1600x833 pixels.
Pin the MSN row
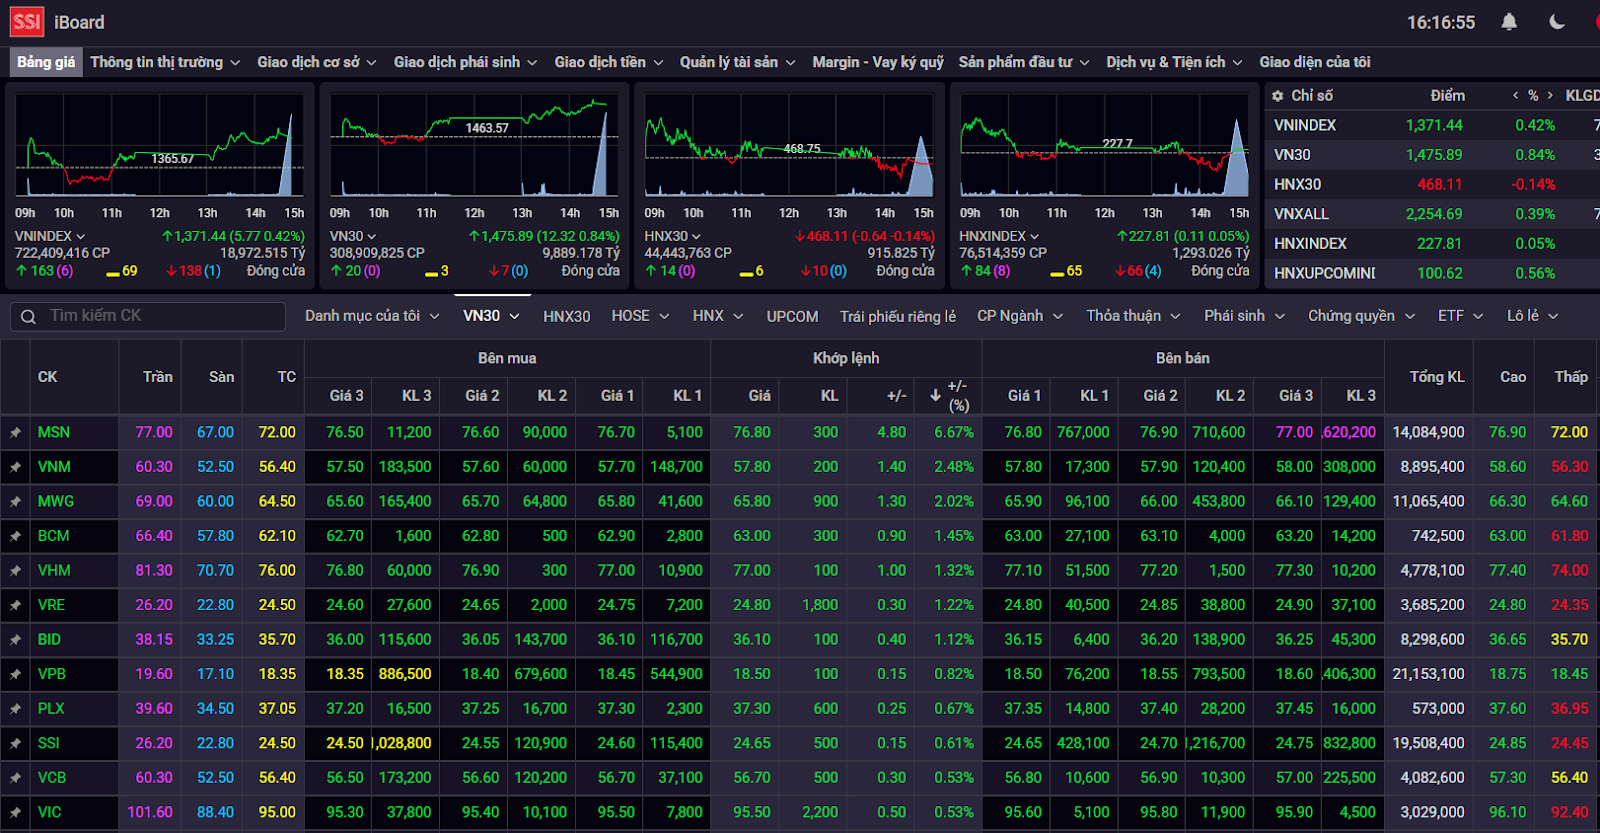click(x=15, y=433)
